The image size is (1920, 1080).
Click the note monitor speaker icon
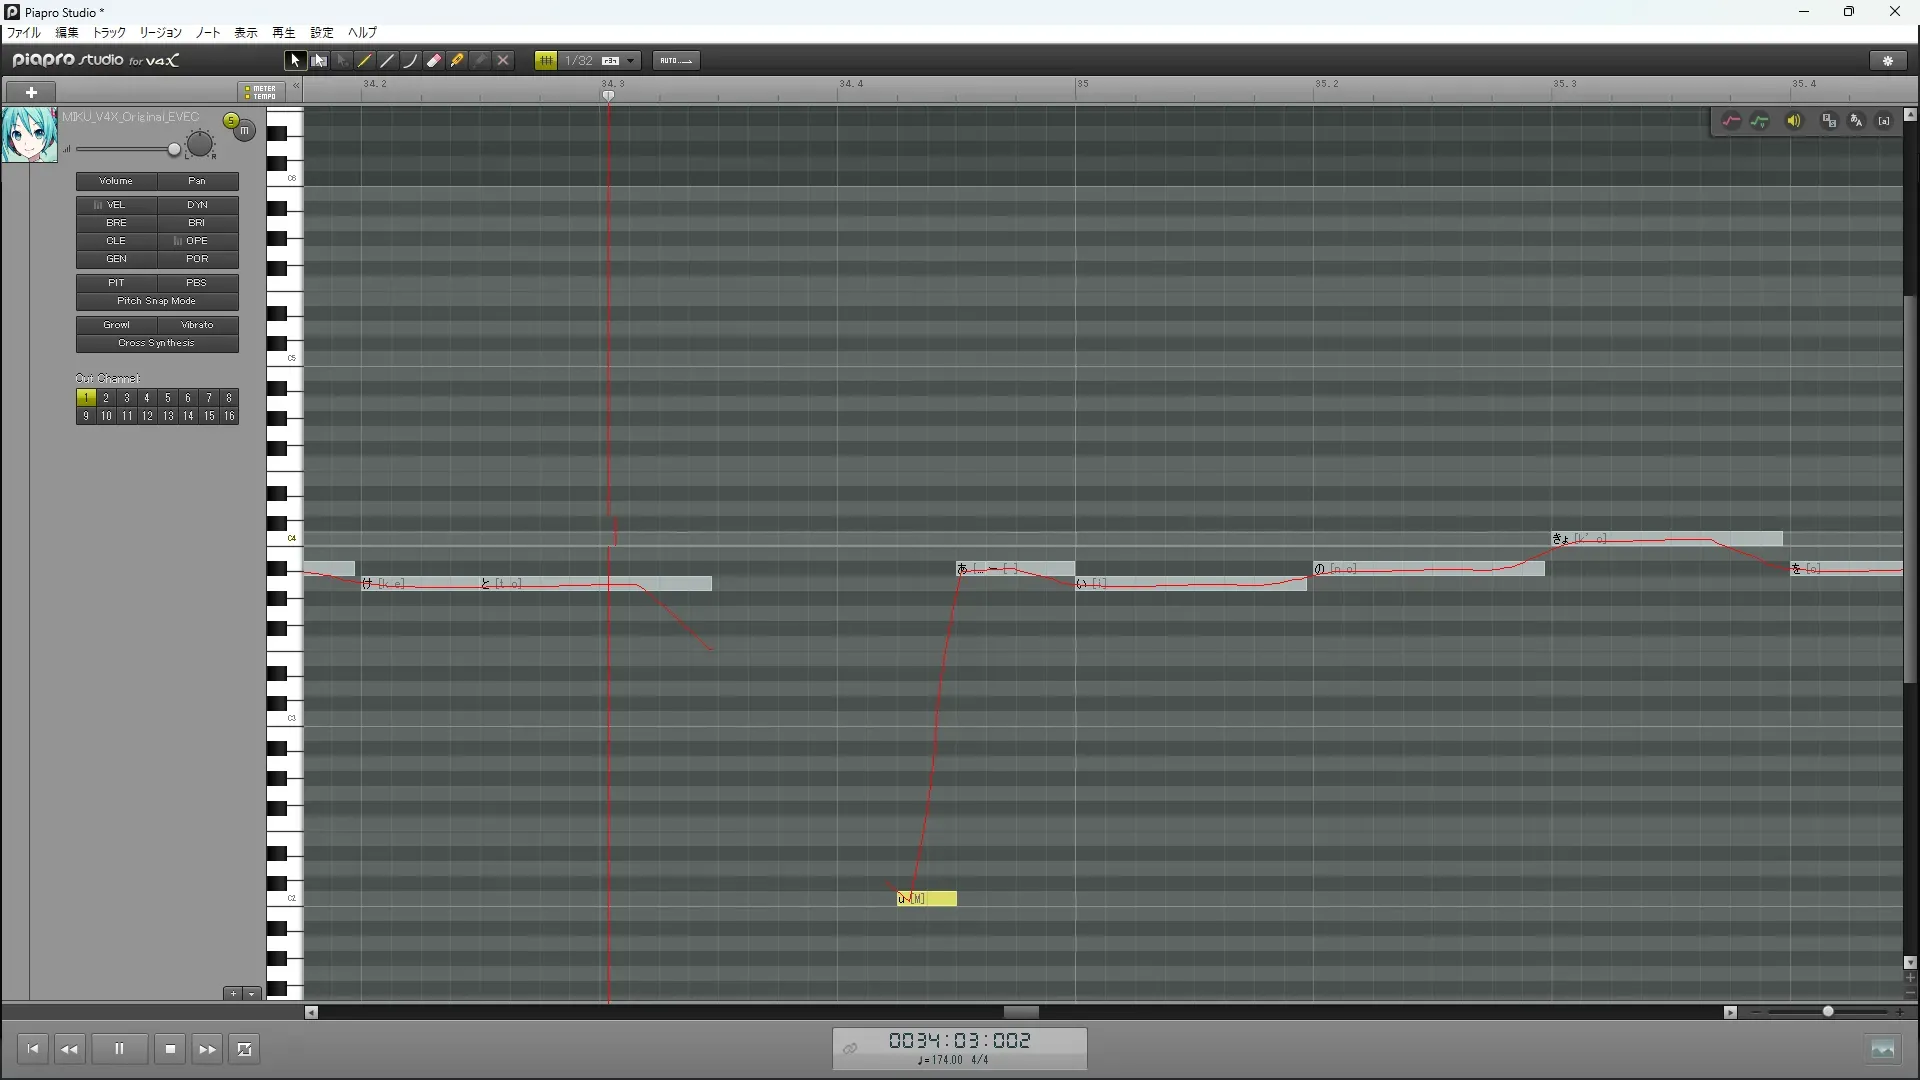1794,121
